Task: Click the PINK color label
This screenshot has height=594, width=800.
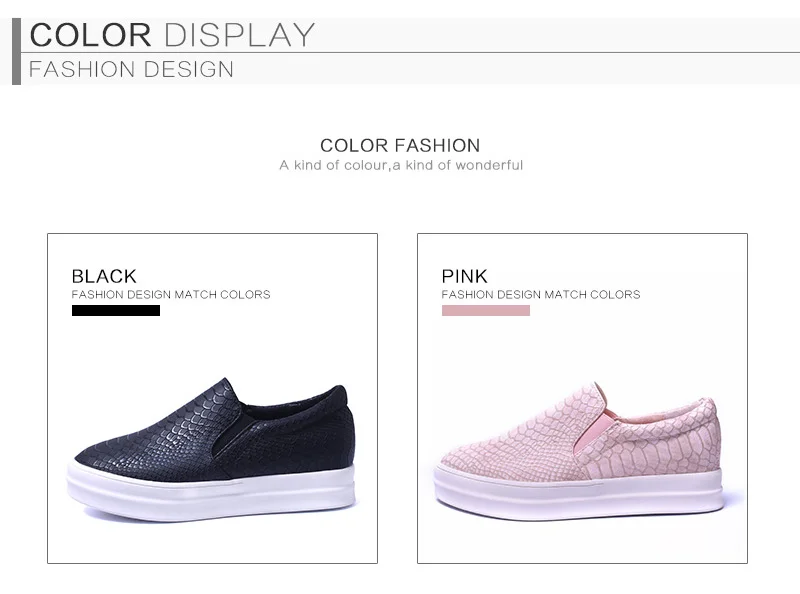Action: 464,276
